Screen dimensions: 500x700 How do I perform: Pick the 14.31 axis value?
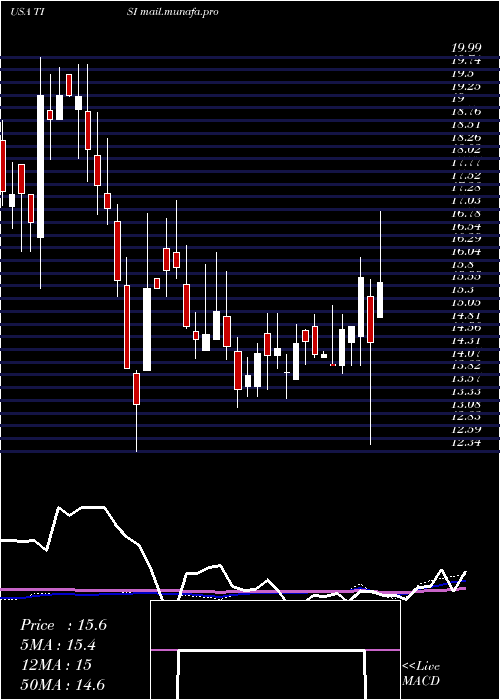click(465, 341)
